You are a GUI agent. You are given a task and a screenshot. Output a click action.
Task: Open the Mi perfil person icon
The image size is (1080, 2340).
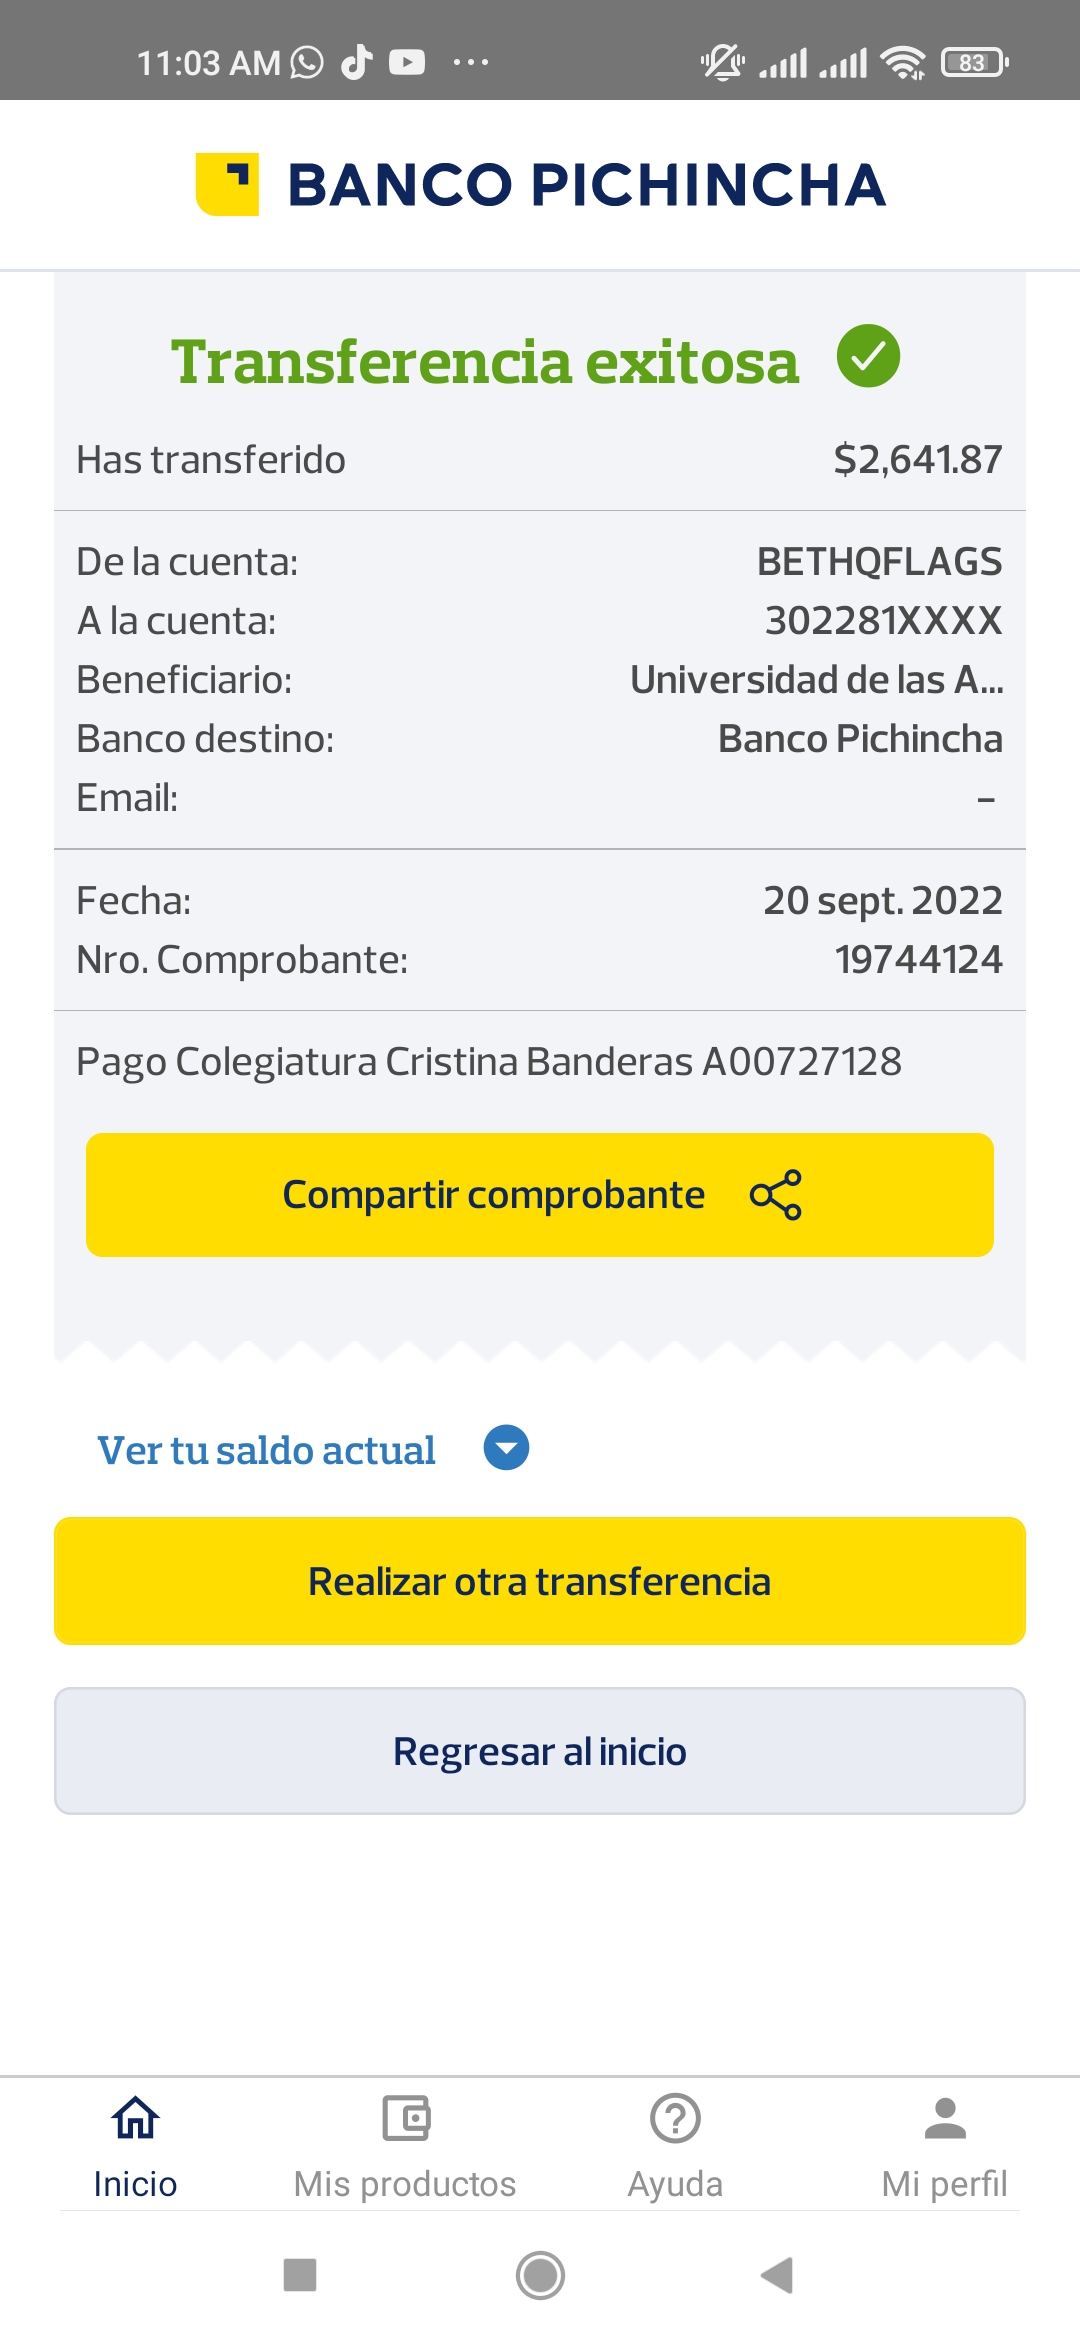(945, 2118)
